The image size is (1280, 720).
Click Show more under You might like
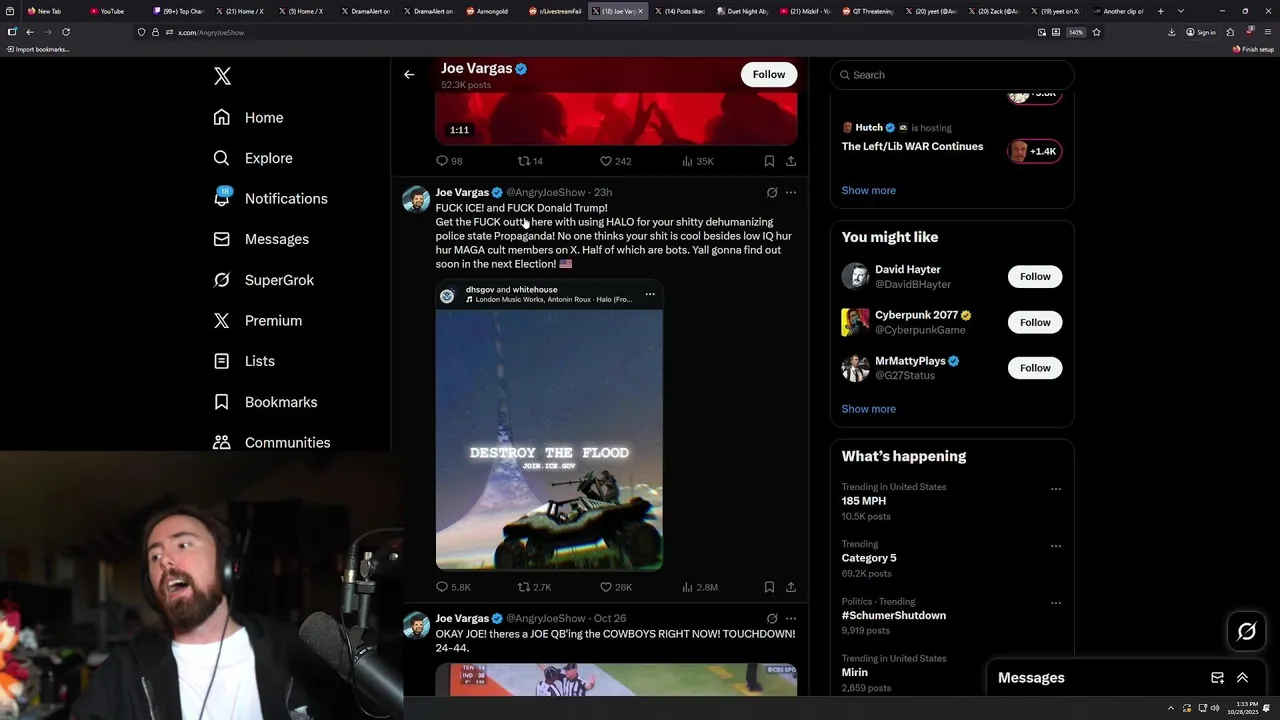[x=868, y=409]
